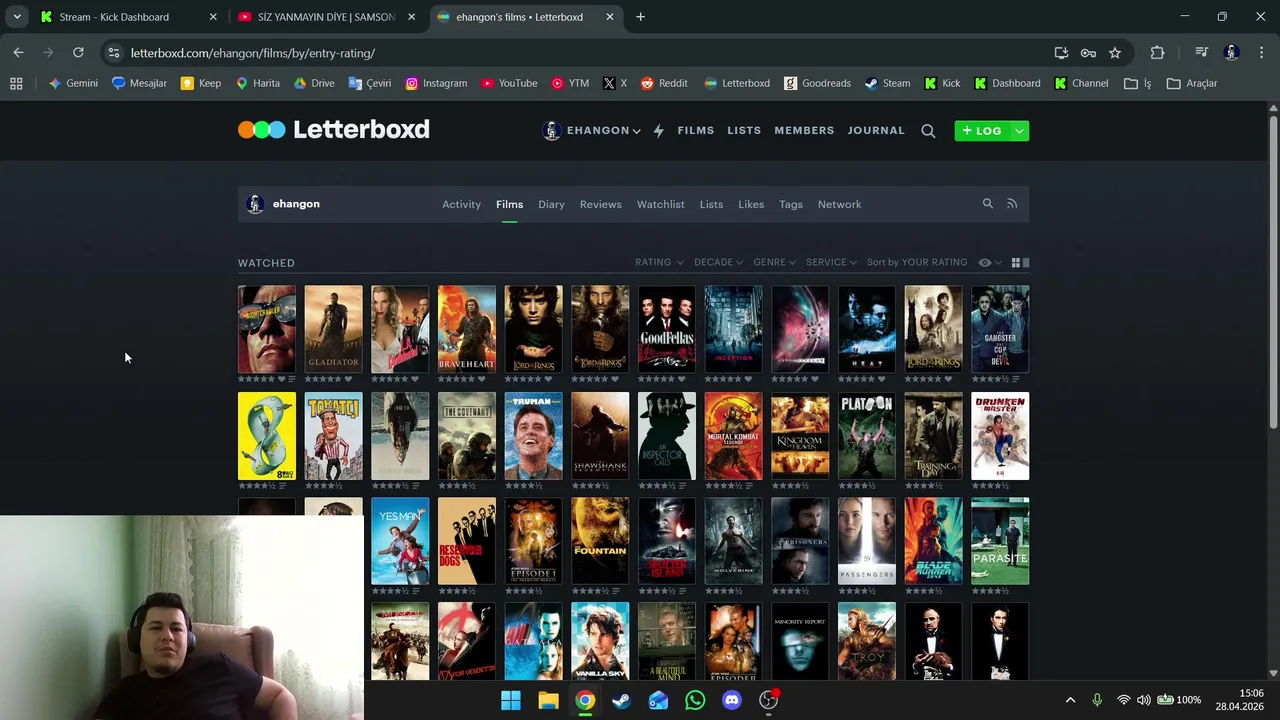
Task: Open the GENRE filter dropdown
Action: [774, 262]
